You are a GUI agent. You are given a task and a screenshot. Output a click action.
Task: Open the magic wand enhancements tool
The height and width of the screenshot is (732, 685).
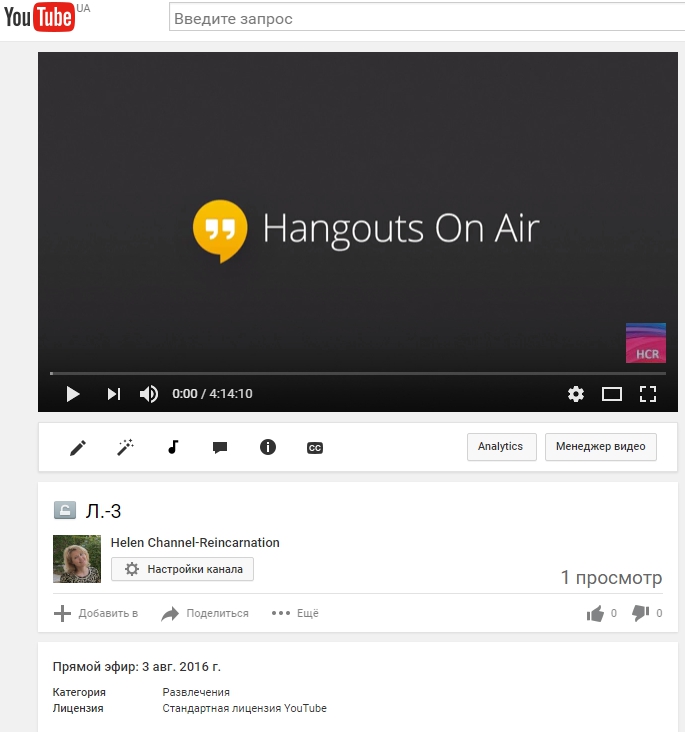coord(125,448)
